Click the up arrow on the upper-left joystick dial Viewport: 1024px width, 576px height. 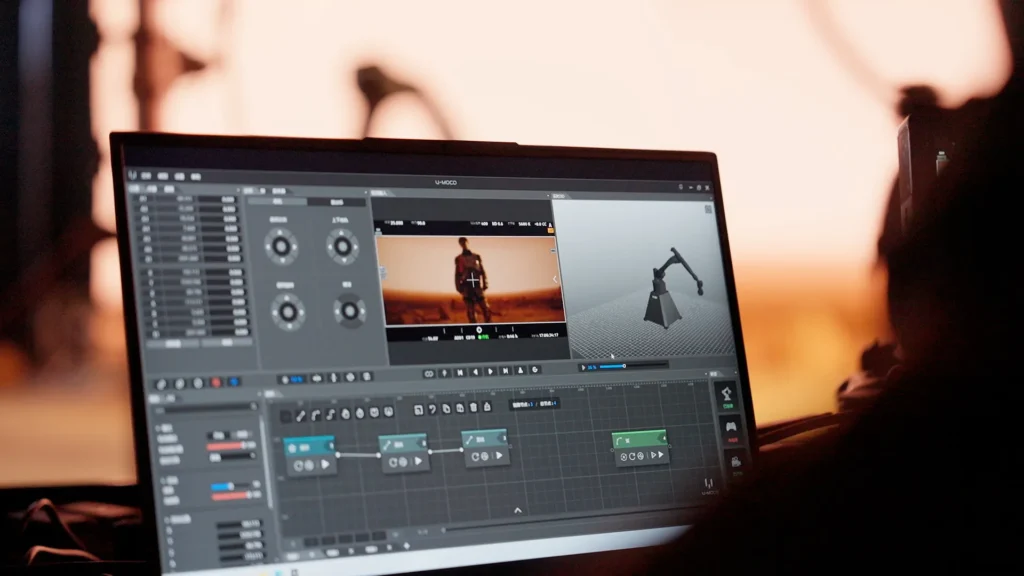coord(281,234)
